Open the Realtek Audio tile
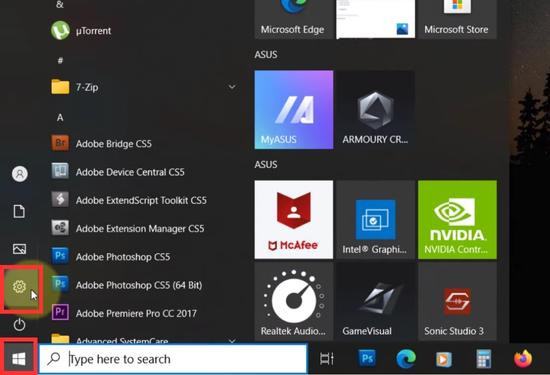 coord(294,301)
